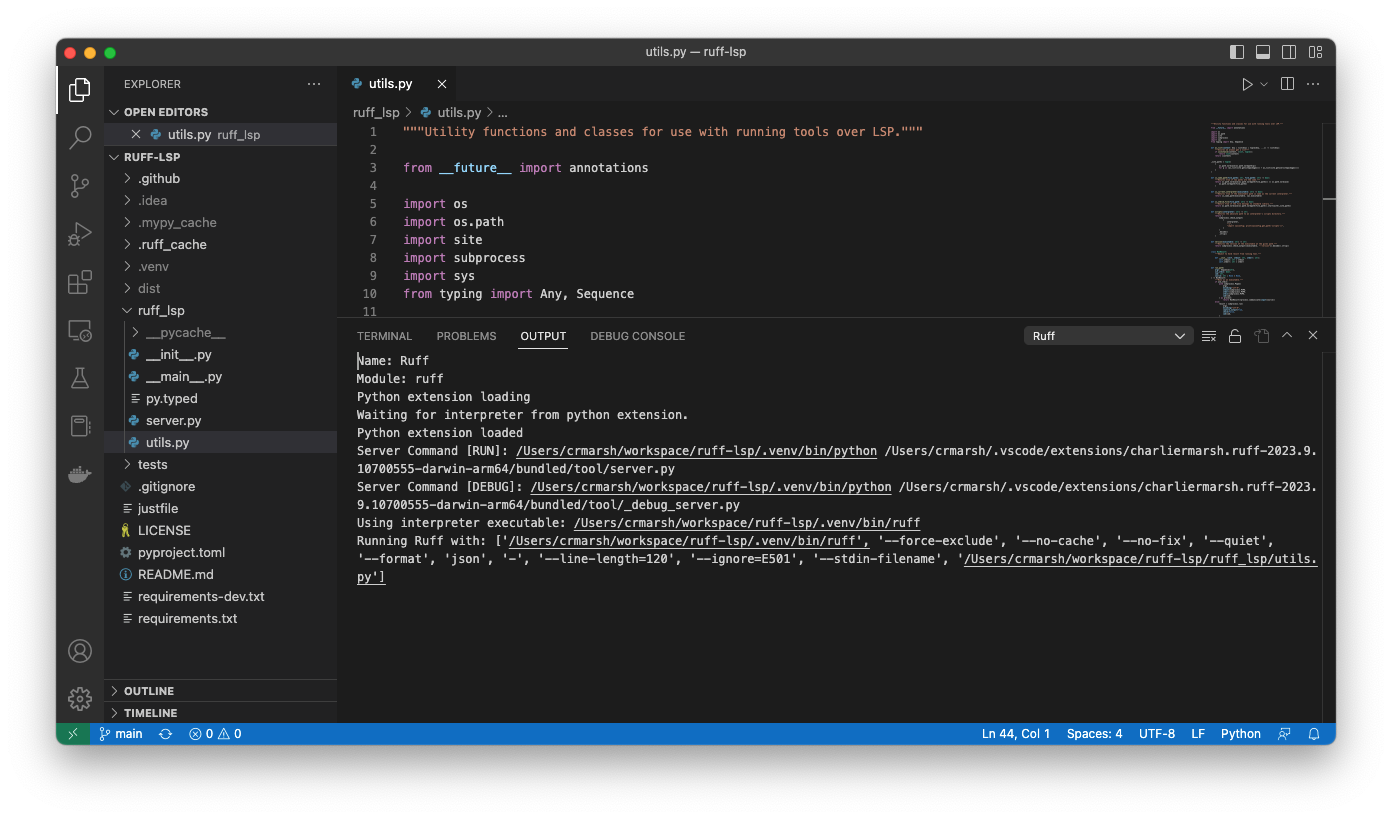Toggle the split editor layout button
Screen dimensions: 1392x819
tap(1287, 84)
